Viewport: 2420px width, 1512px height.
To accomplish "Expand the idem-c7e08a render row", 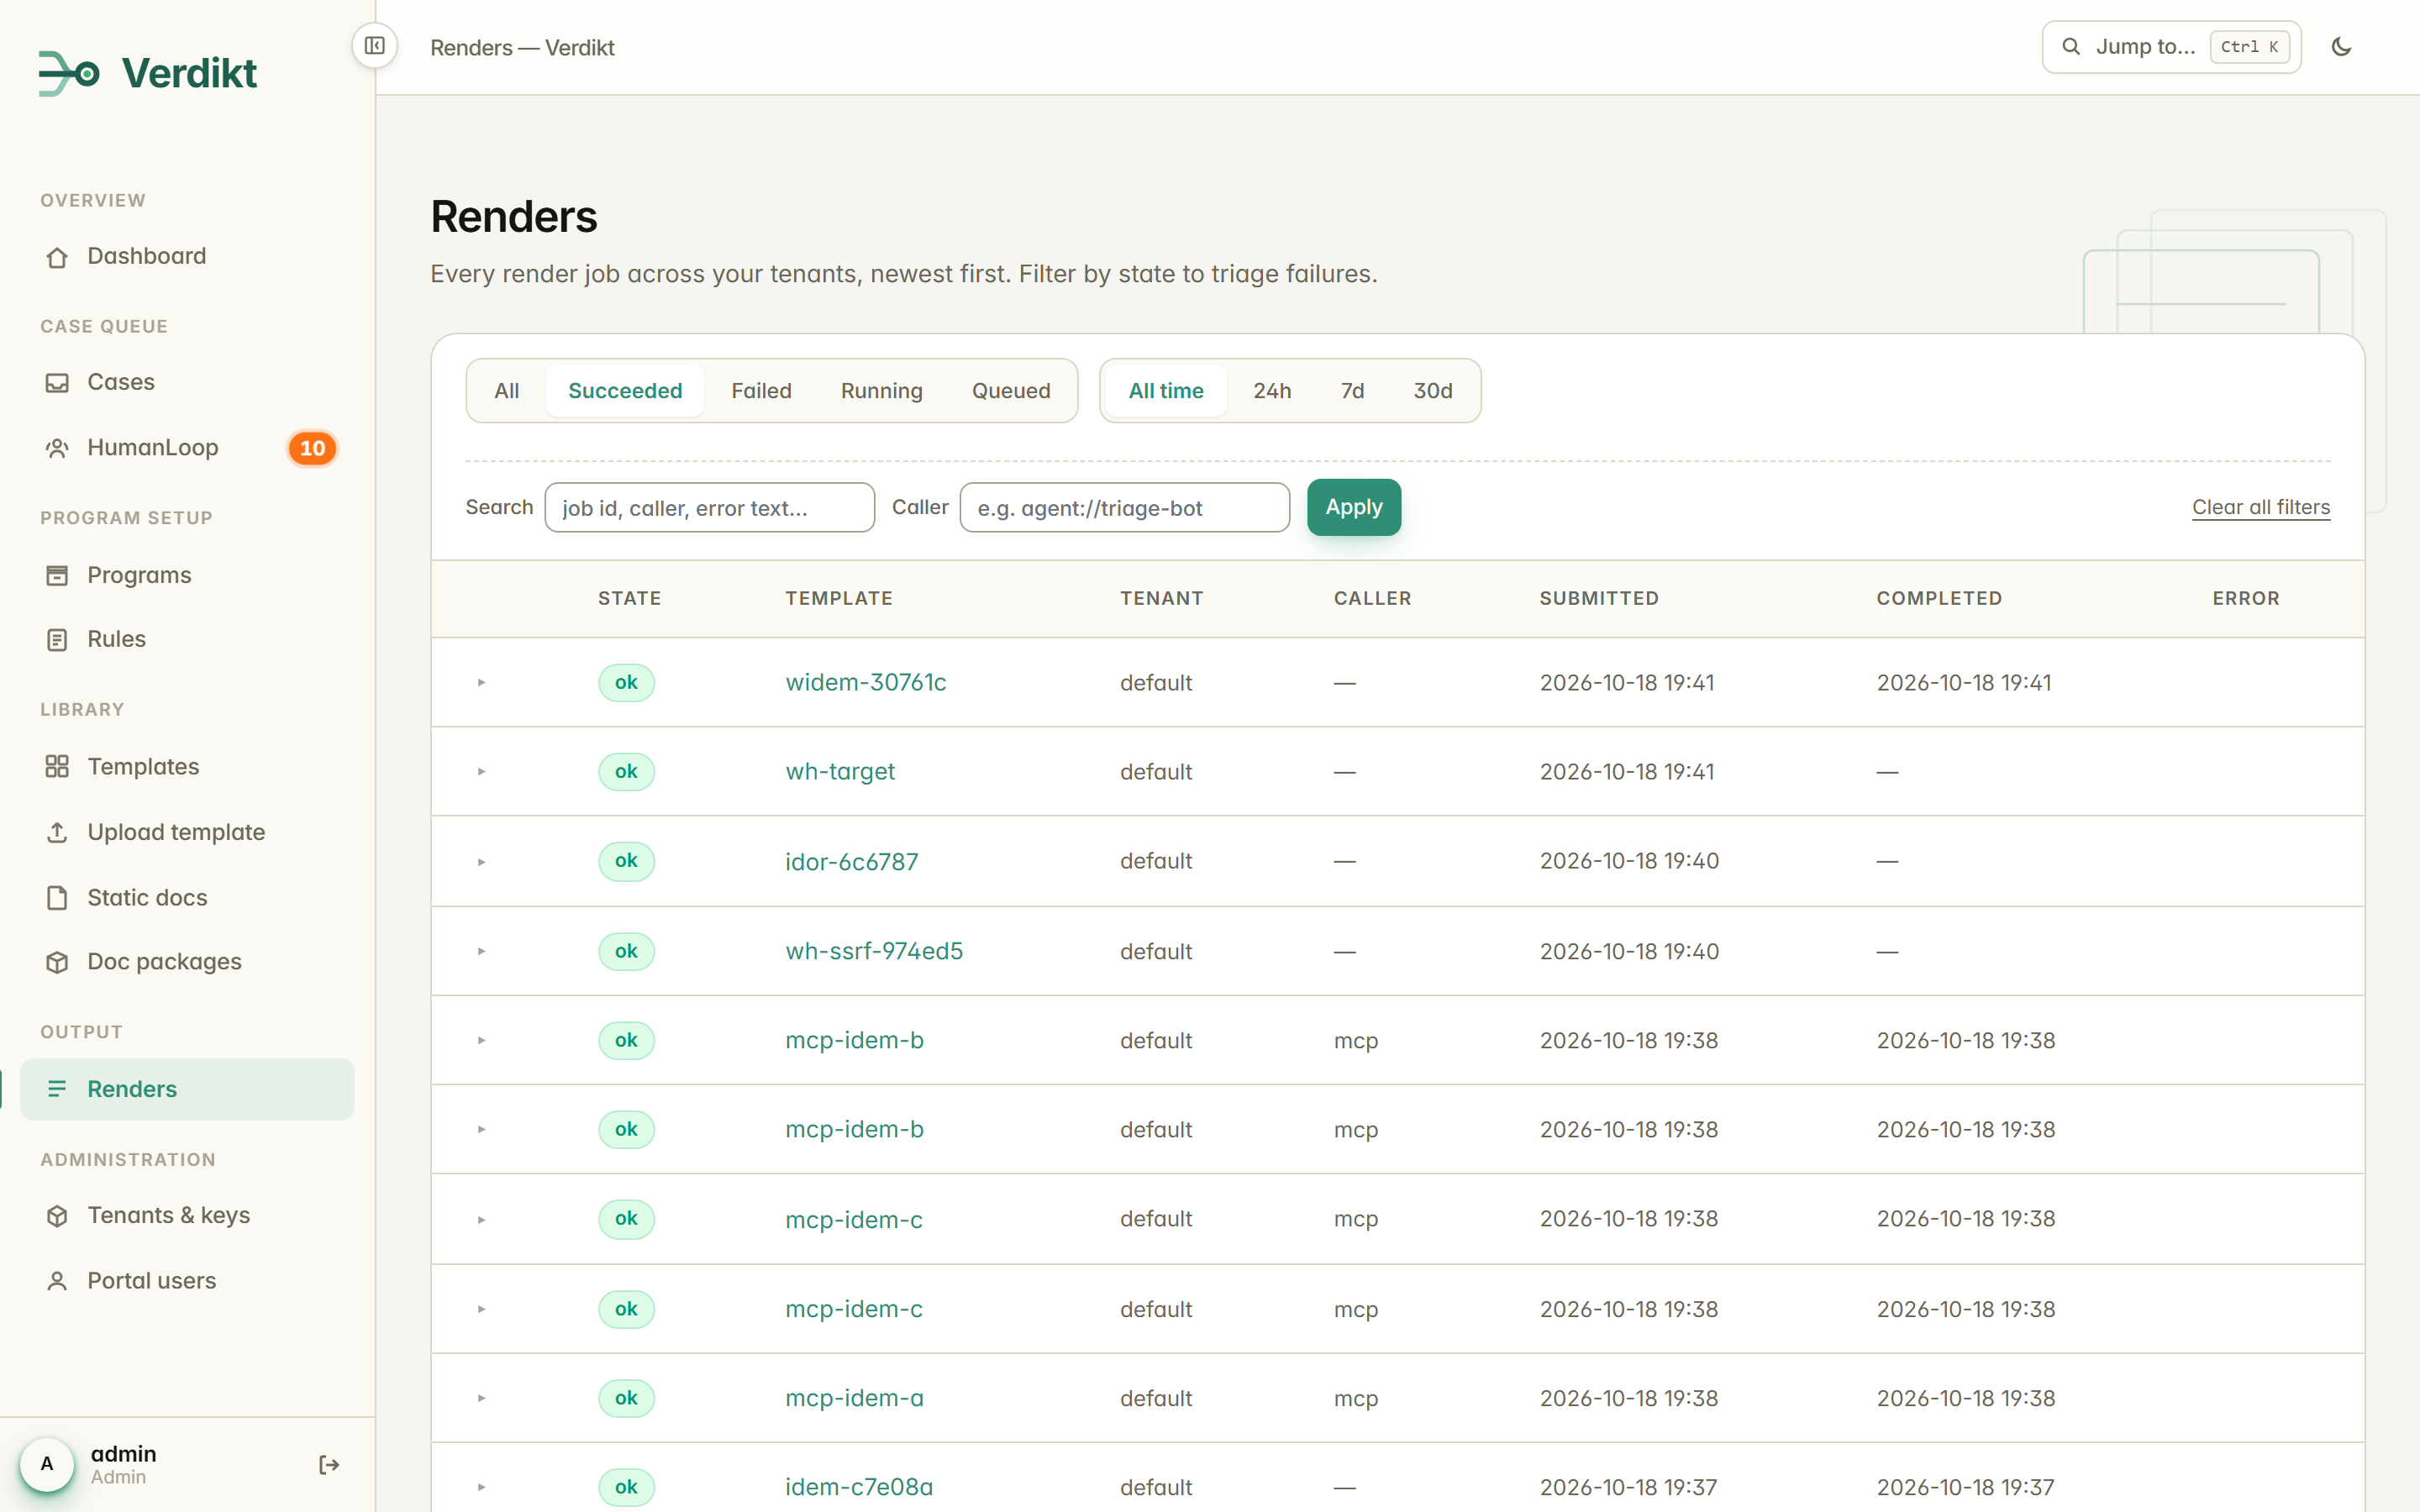I will pyautogui.click(x=481, y=1487).
